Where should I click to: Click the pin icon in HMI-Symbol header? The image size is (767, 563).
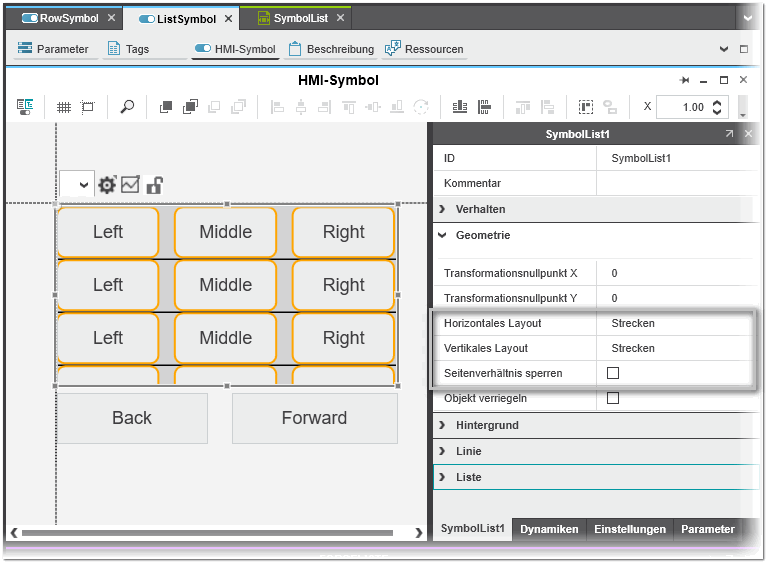tap(684, 80)
